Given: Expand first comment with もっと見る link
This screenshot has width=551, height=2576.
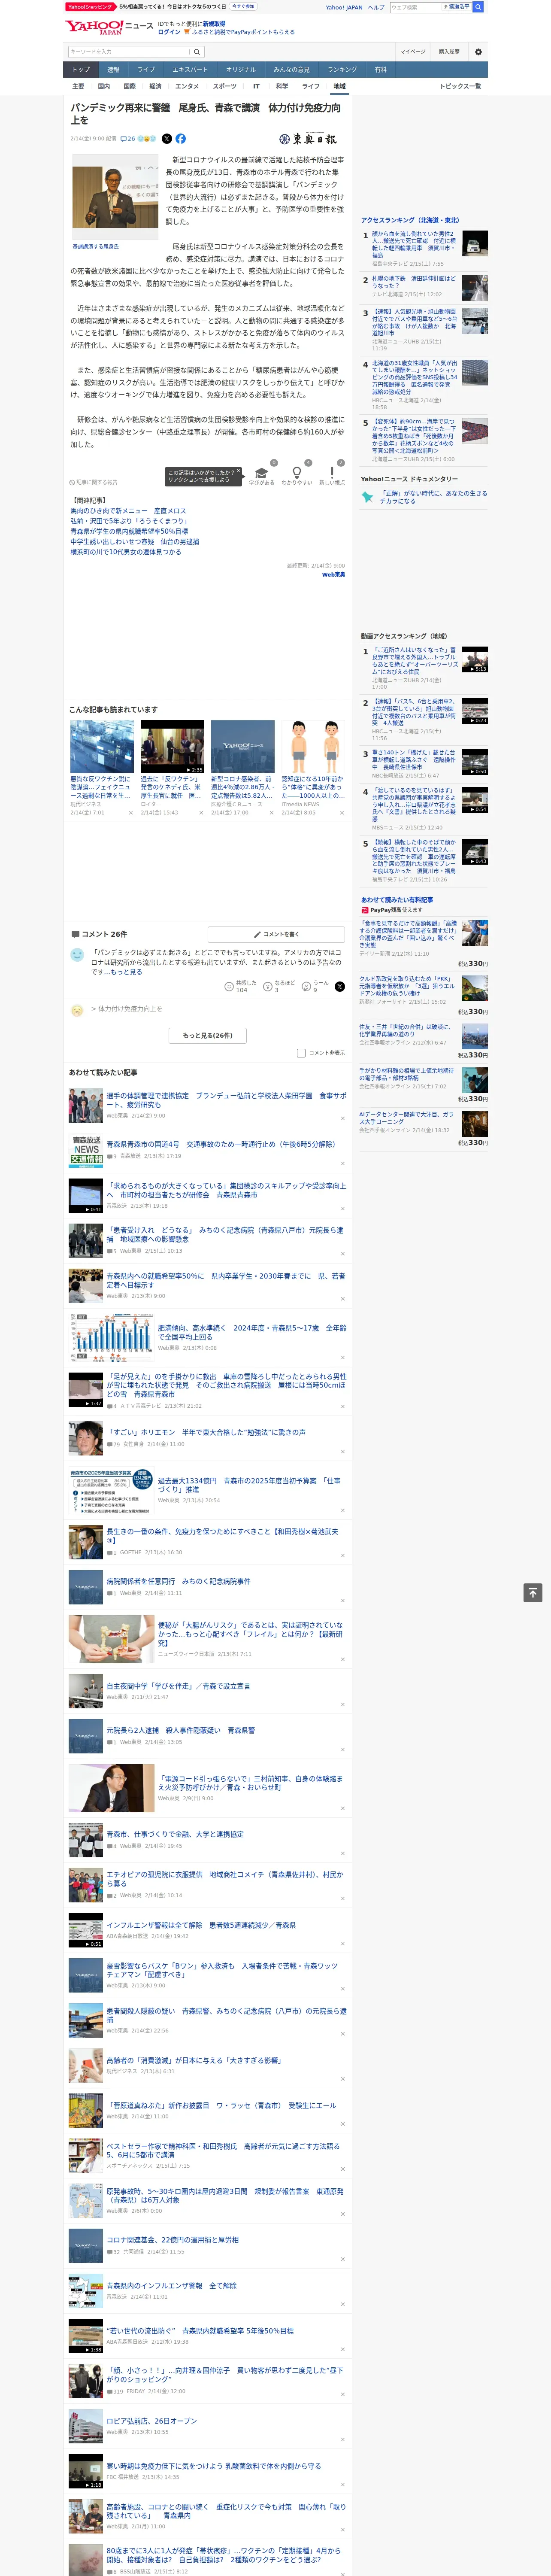Looking at the screenshot, I should pos(126,971).
